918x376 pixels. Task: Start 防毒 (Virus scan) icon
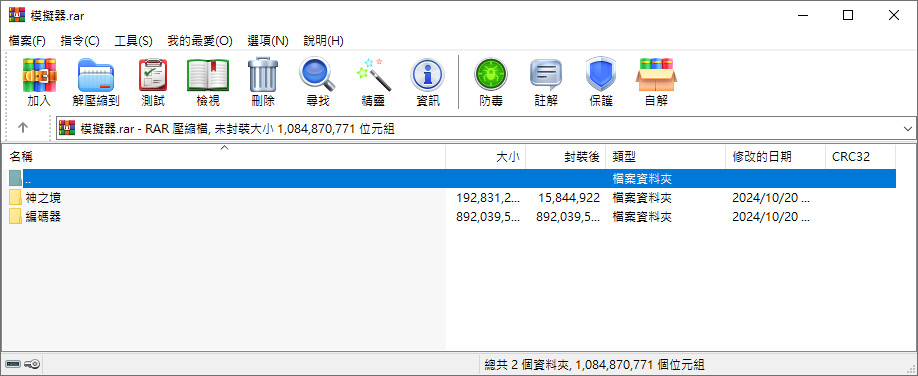click(491, 75)
